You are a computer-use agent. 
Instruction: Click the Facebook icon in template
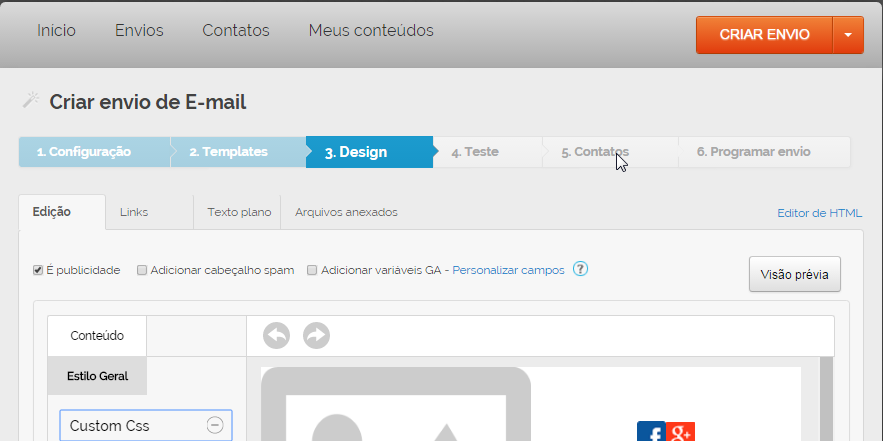tap(651, 432)
